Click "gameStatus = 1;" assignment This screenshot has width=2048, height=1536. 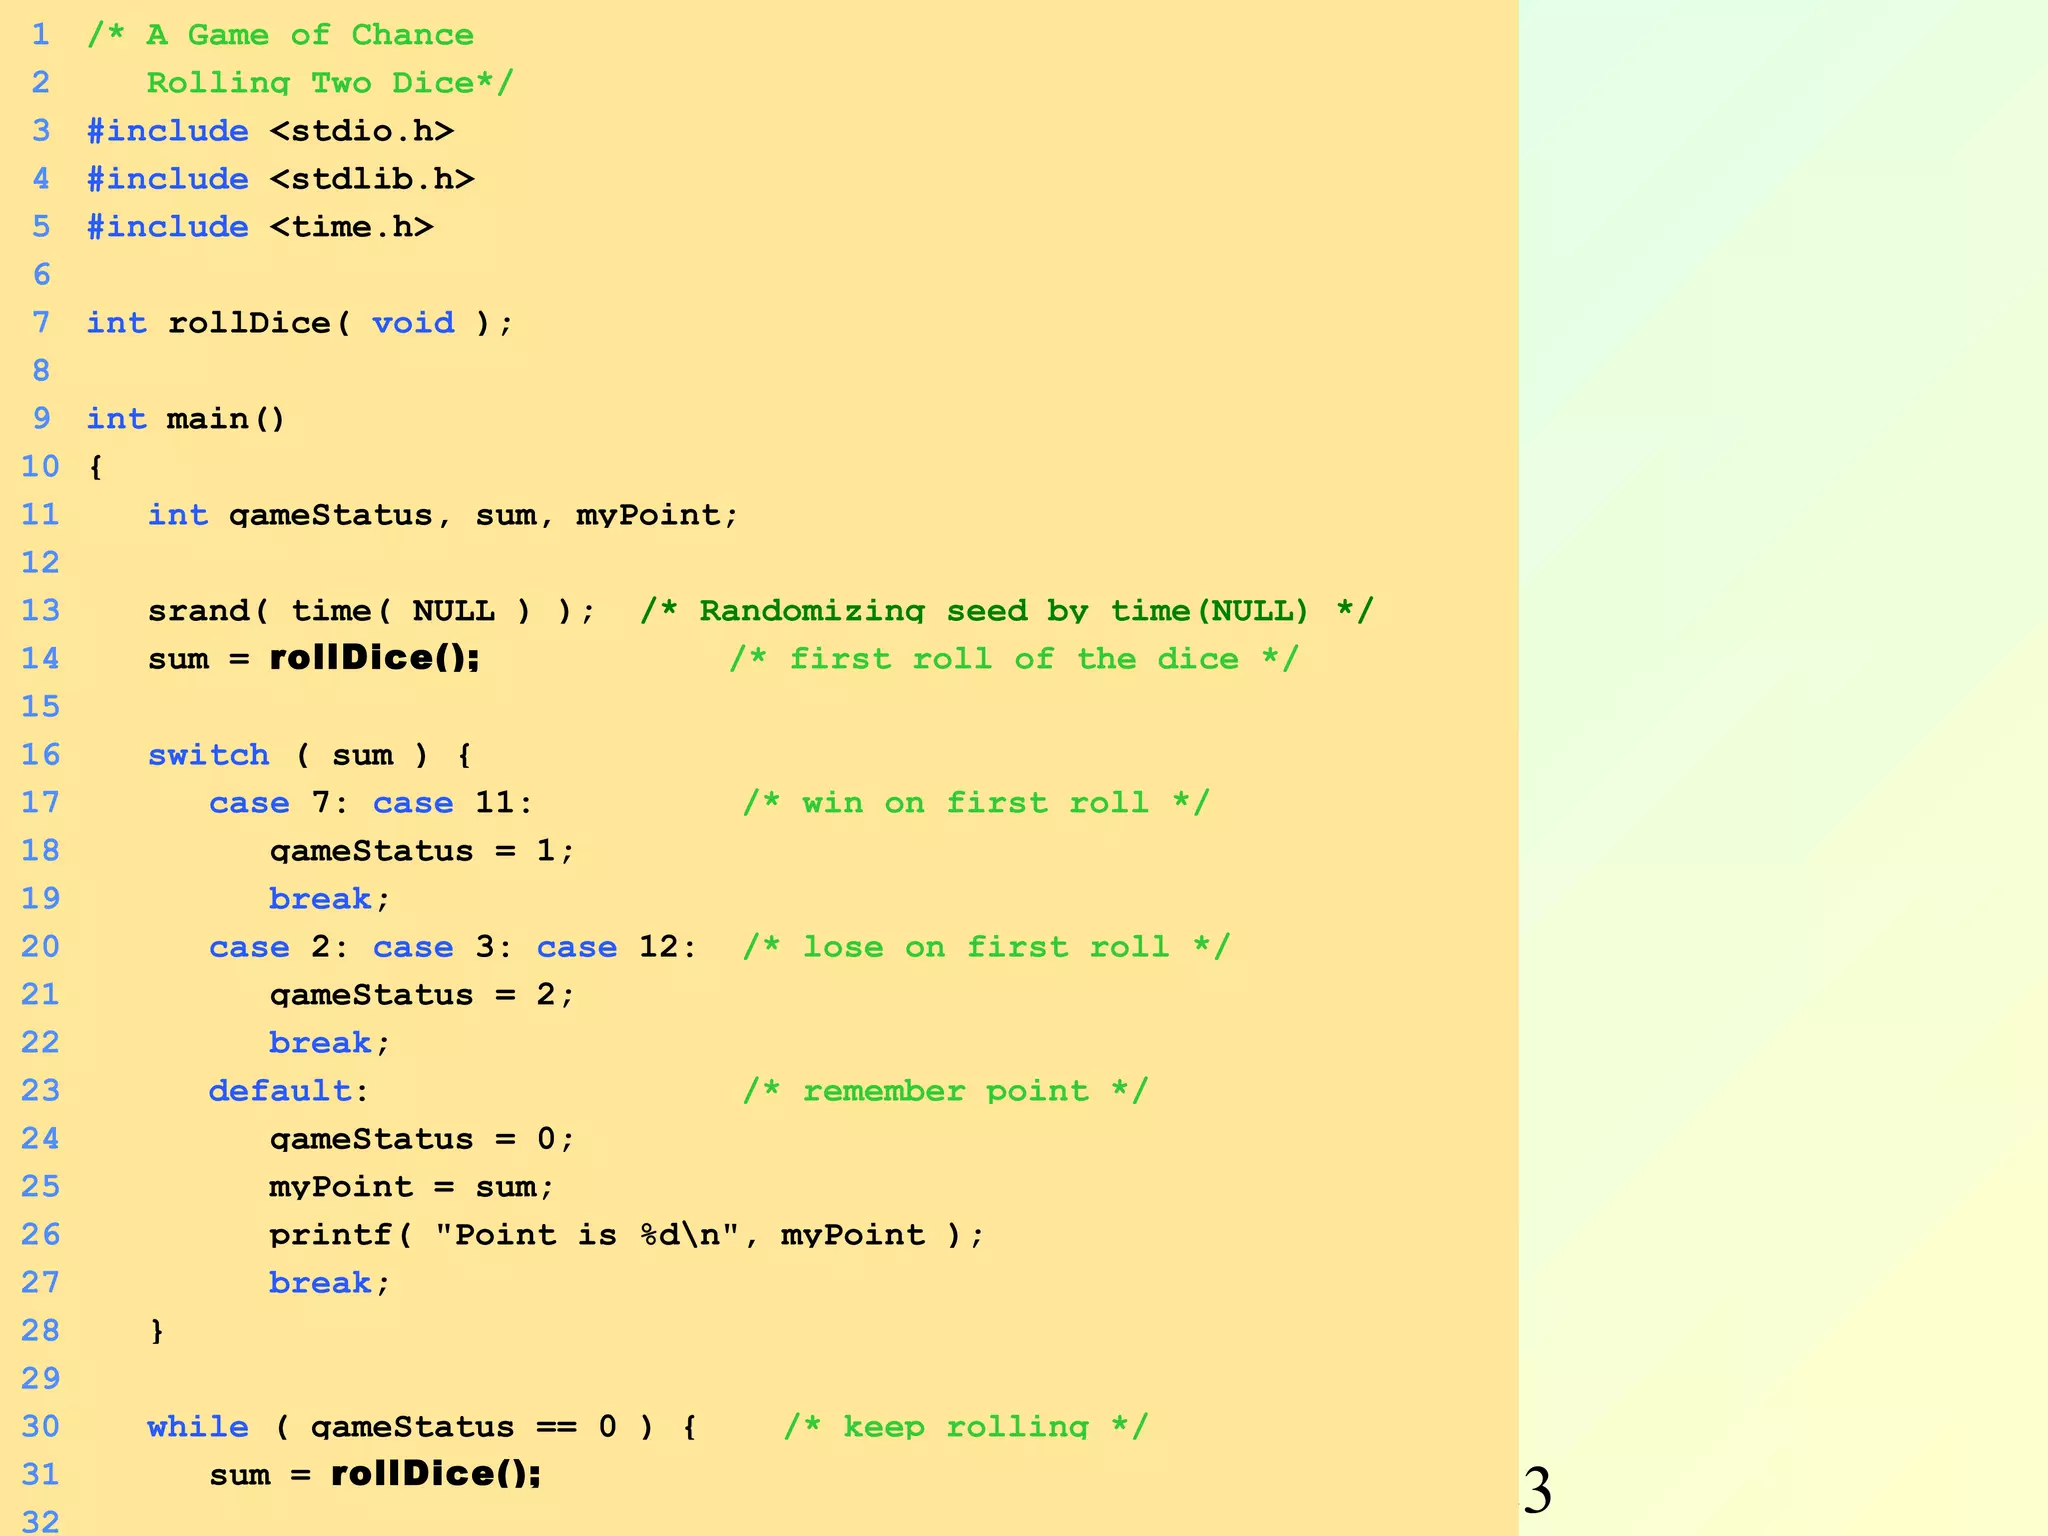click(422, 851)
